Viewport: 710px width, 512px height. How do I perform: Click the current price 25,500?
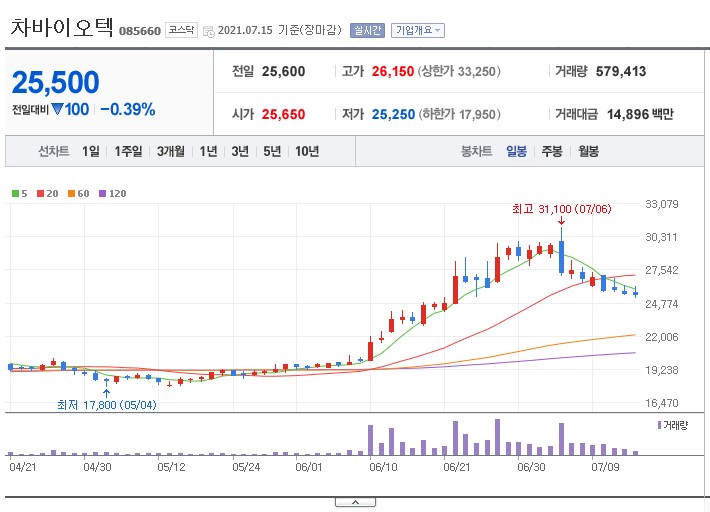tap(55, 82)
